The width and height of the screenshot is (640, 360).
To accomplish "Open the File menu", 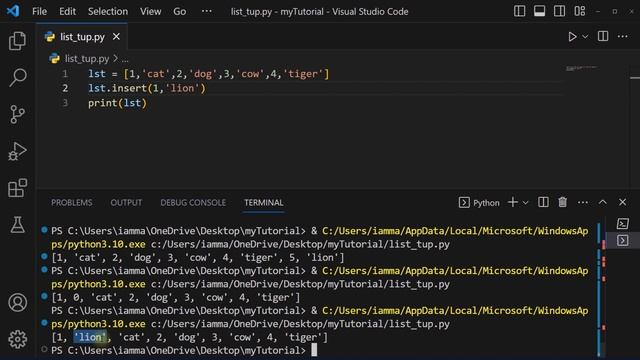I will pos(40,11).
